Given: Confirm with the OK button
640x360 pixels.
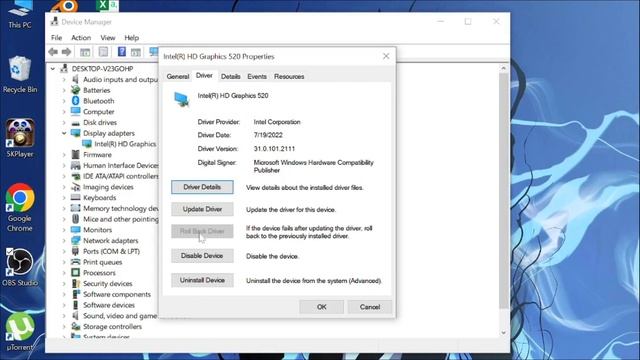Looking at the screenshot, I should (x=321, y=307).
